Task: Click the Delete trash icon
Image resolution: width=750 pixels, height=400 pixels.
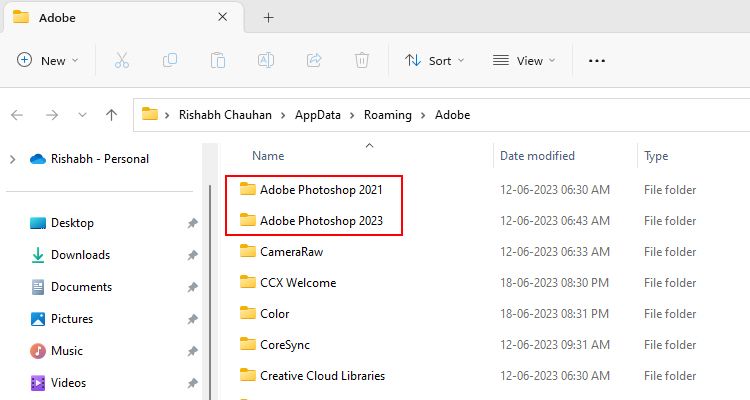Action: 362,61
